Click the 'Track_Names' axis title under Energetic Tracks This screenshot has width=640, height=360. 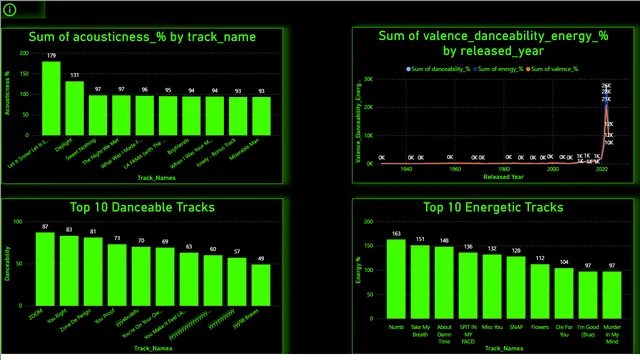[504, 348]
